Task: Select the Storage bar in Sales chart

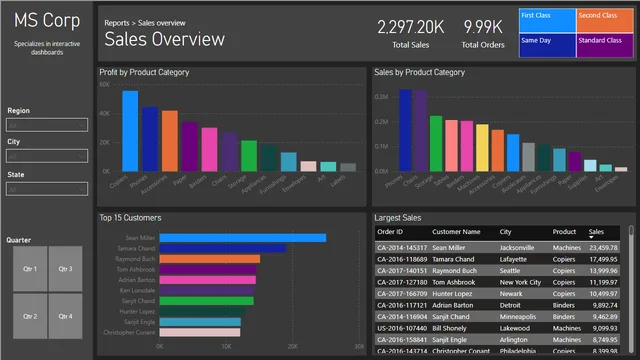Action: click(x=436, y=143)
